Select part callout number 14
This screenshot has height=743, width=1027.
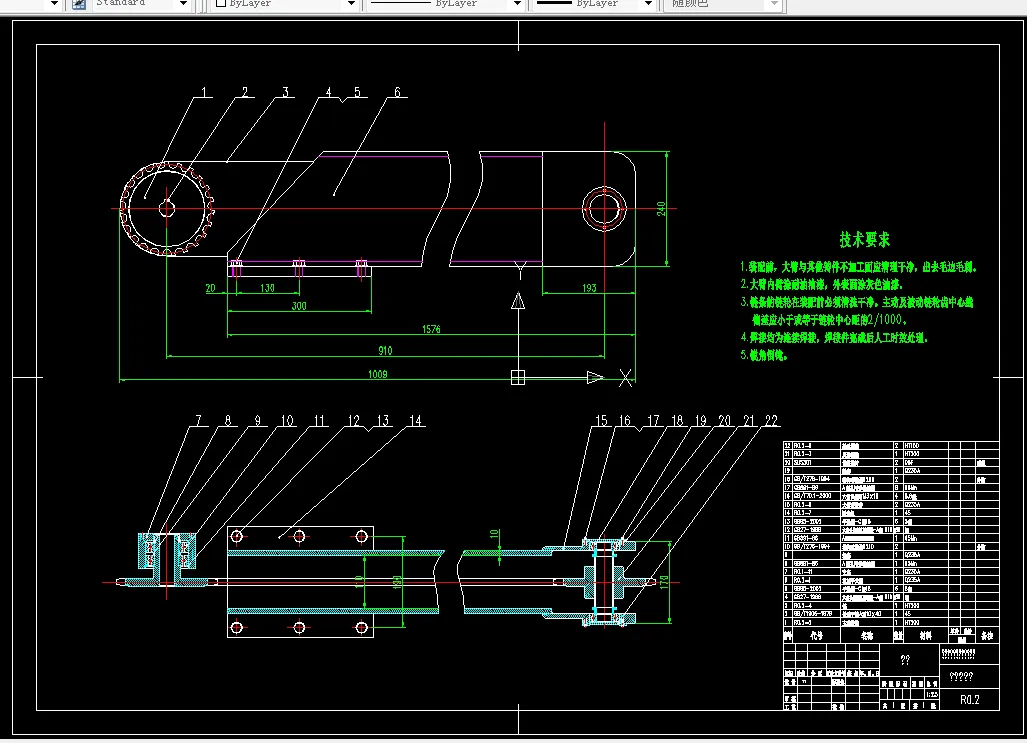point(415,421)
